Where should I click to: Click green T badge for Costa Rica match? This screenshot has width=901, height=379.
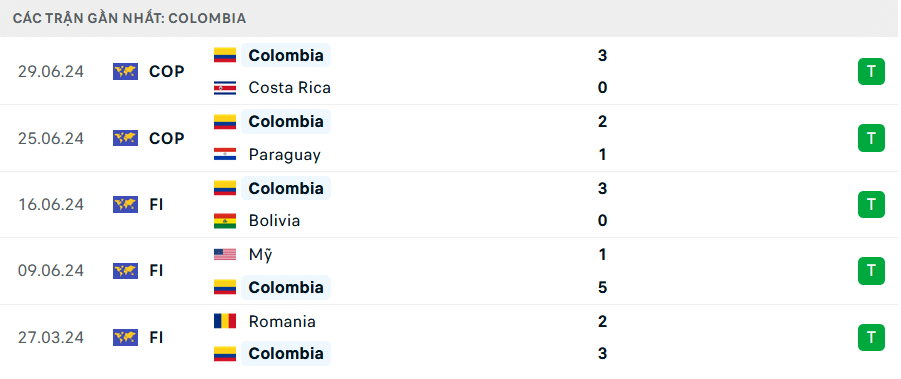(x=871, y=71)
